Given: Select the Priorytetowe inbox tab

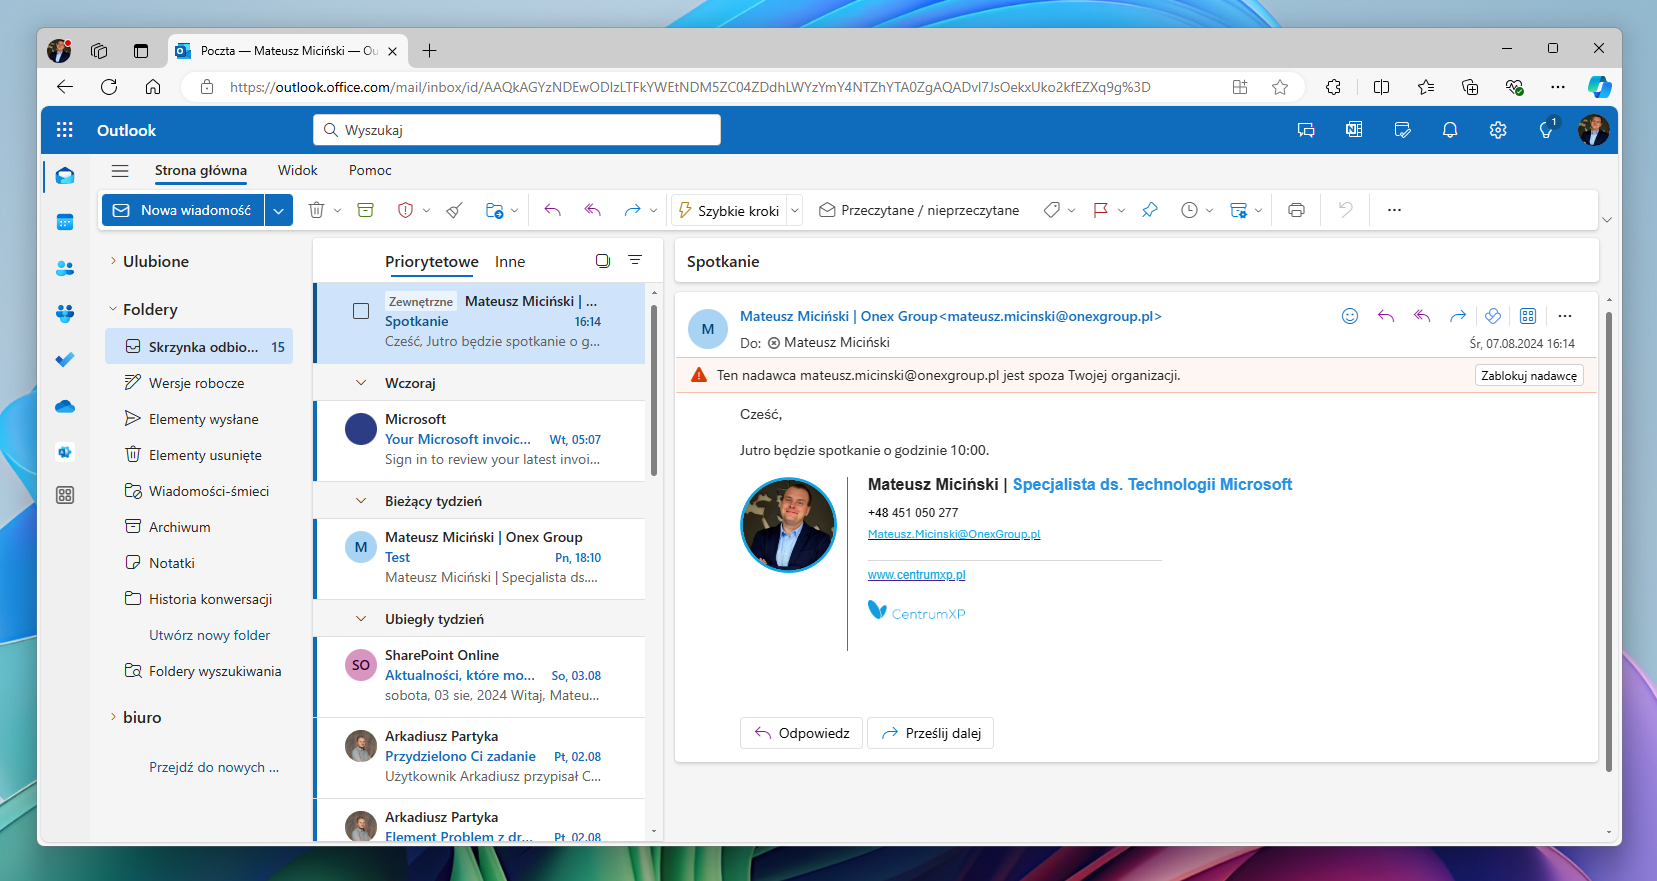Looking at the screenshot, I should 432,261.
